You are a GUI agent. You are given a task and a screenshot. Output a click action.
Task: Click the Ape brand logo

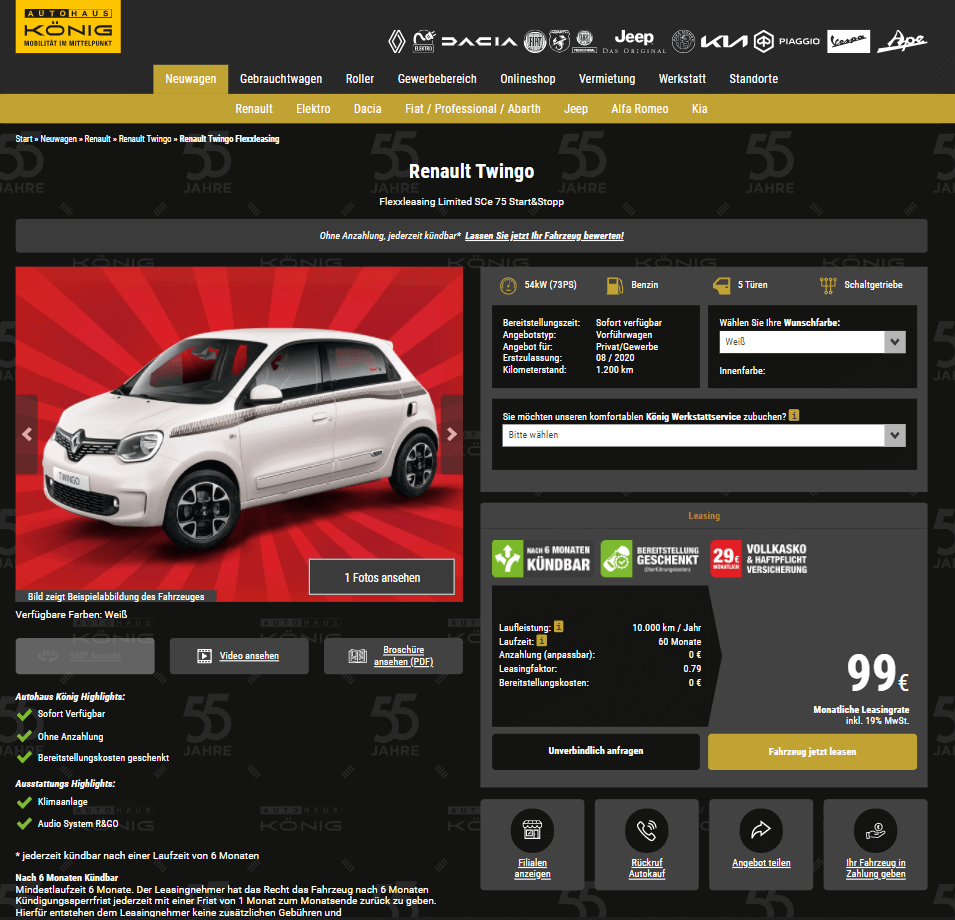(x=901, y=41)
